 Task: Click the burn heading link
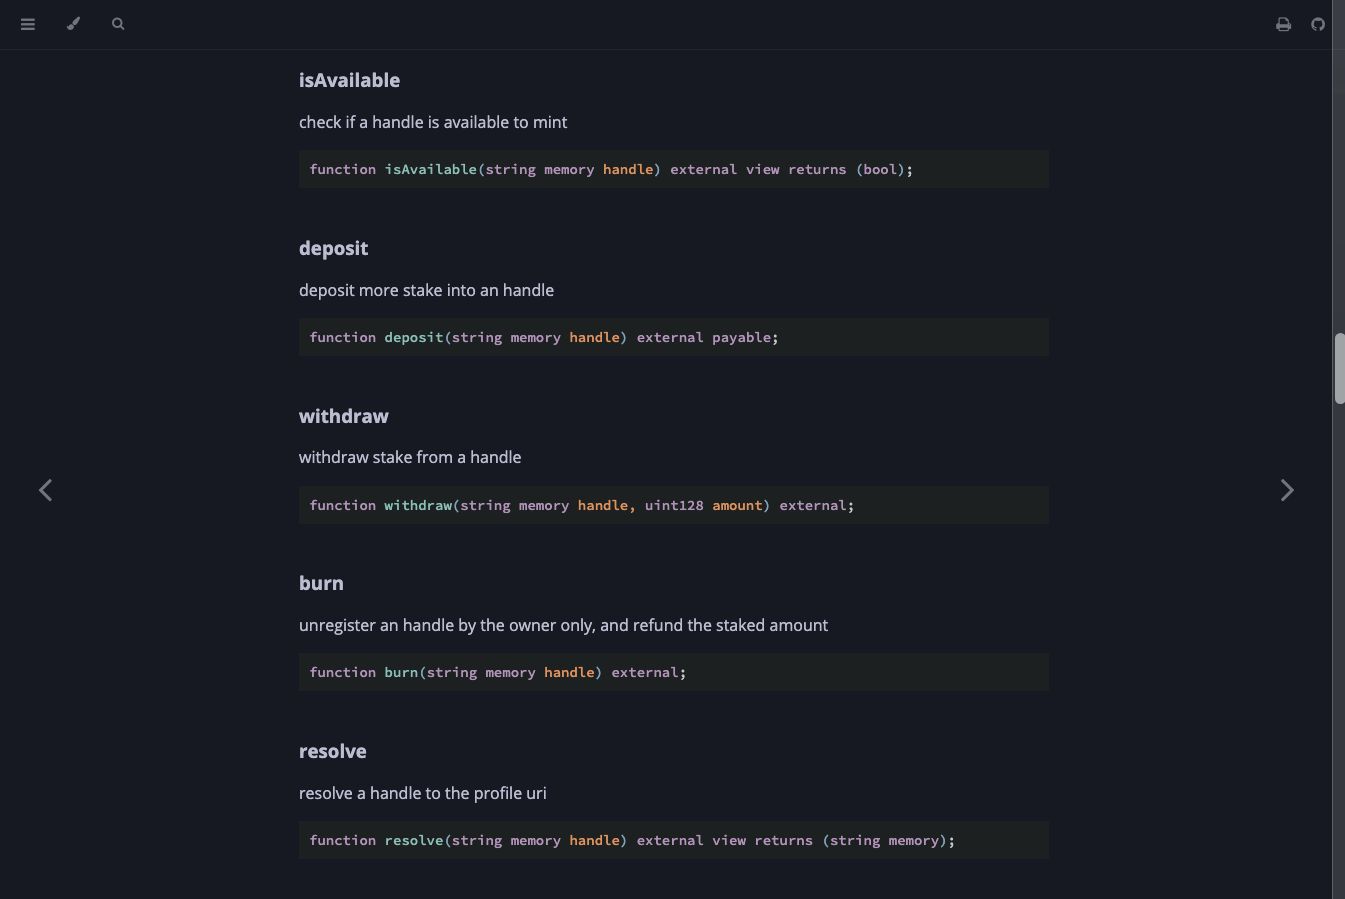[x=321, y=583]
